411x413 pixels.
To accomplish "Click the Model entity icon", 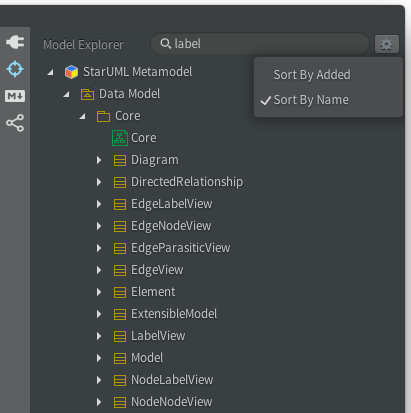I will click(x=120, y=358).
